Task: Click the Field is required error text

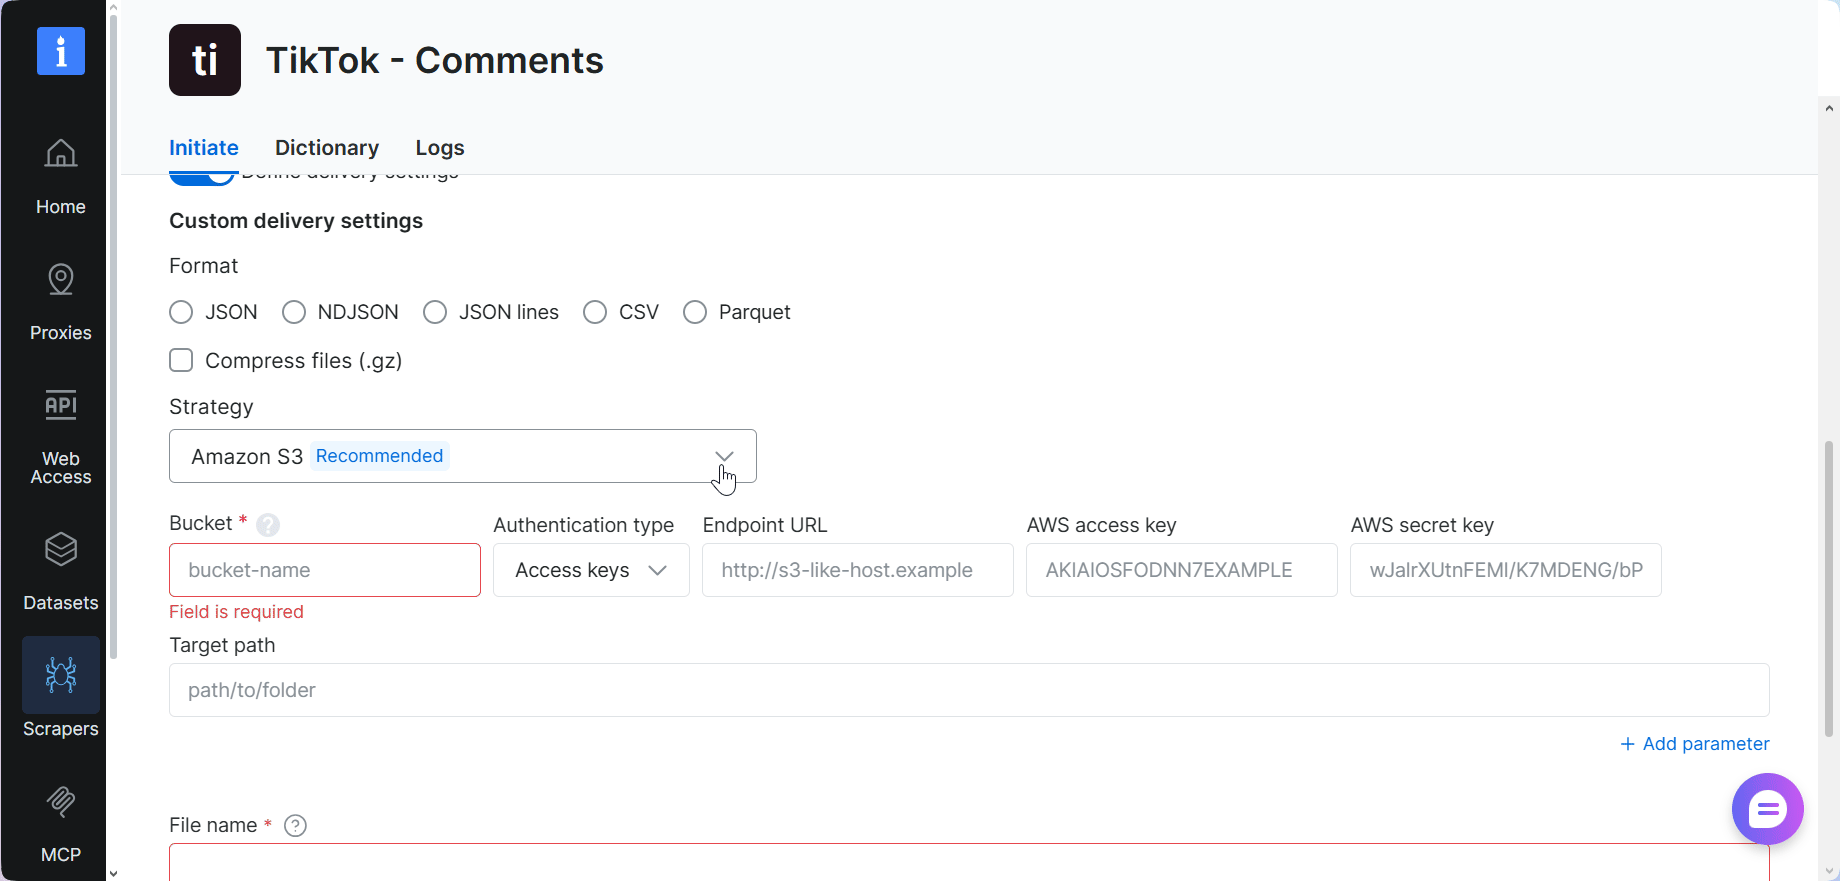Action: click(x=236, y=612)
